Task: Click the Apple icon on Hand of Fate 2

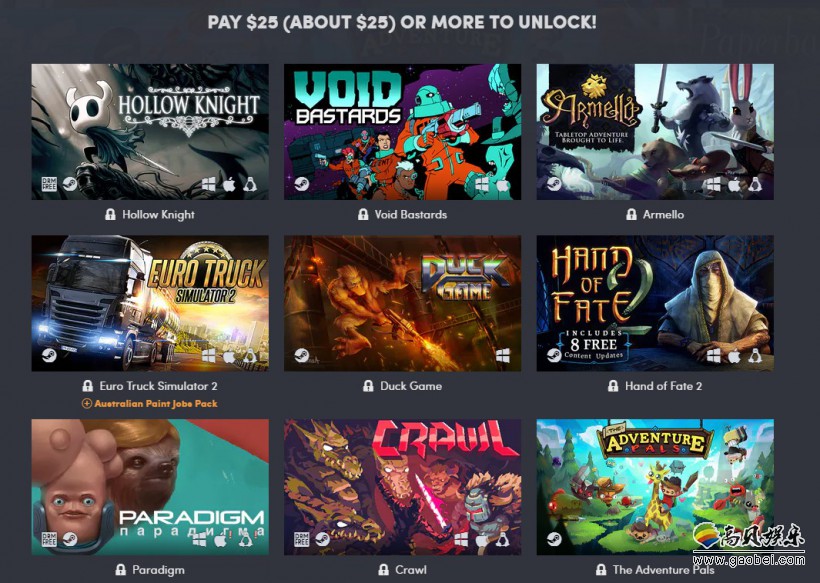Action: click(734, 356)
